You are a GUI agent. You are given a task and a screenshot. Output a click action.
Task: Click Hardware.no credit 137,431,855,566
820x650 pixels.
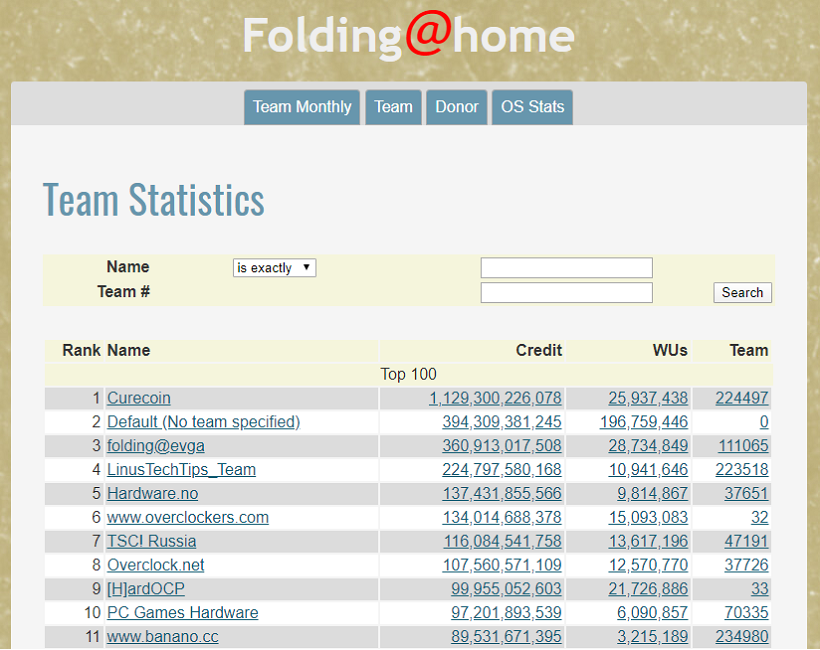502,494
